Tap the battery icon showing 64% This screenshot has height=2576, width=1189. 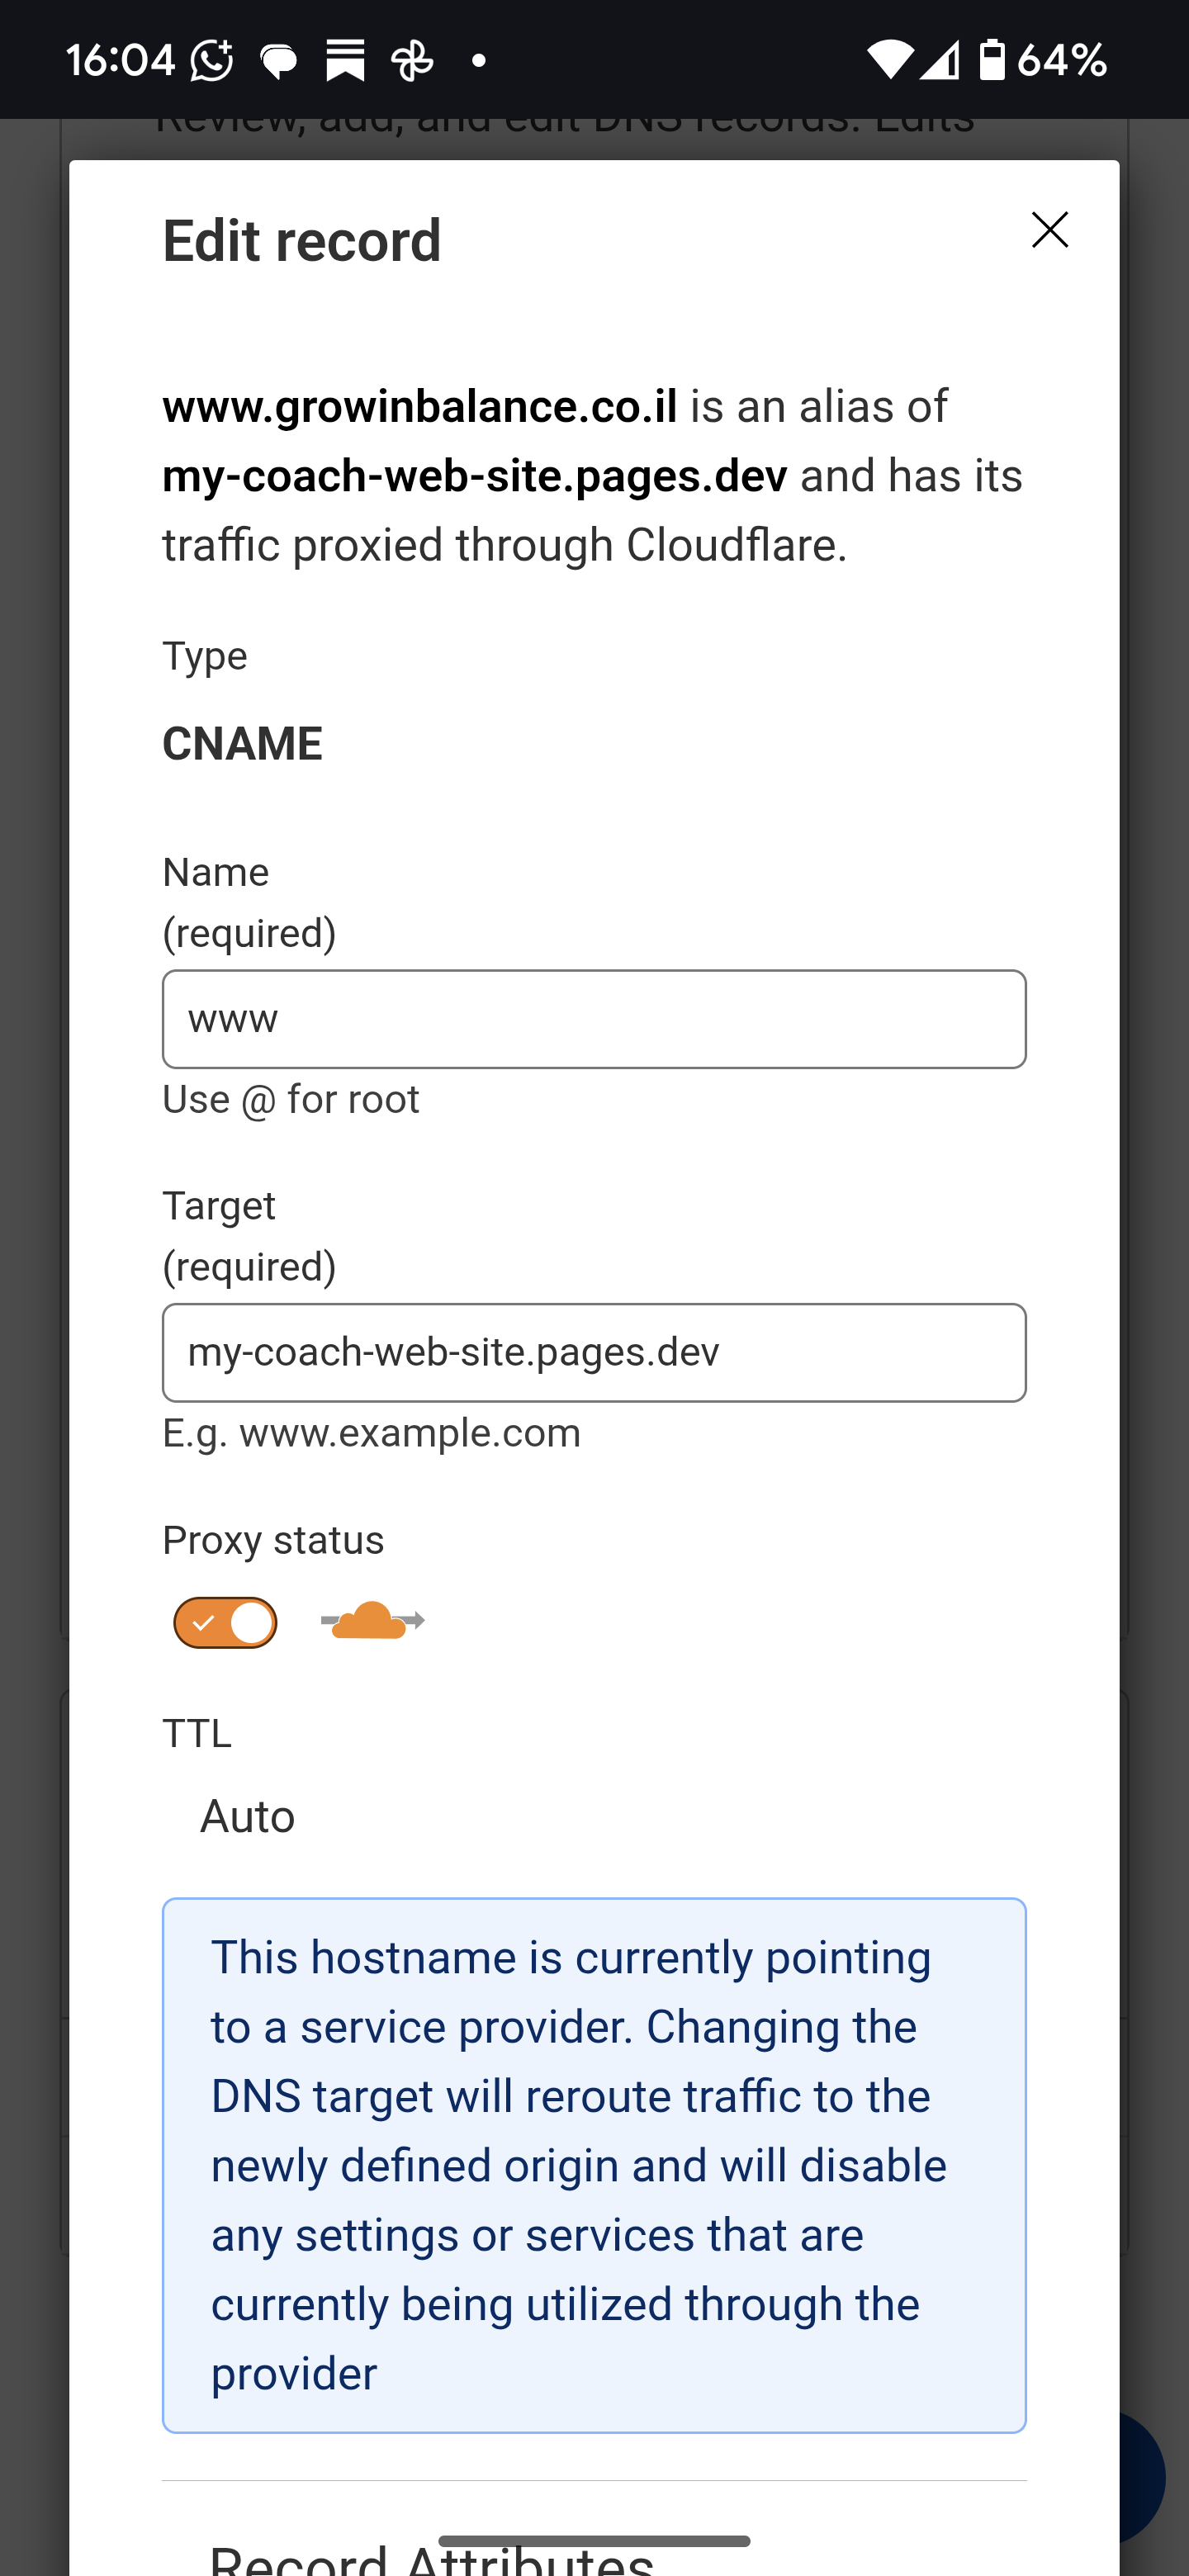(x=991, y=61)
